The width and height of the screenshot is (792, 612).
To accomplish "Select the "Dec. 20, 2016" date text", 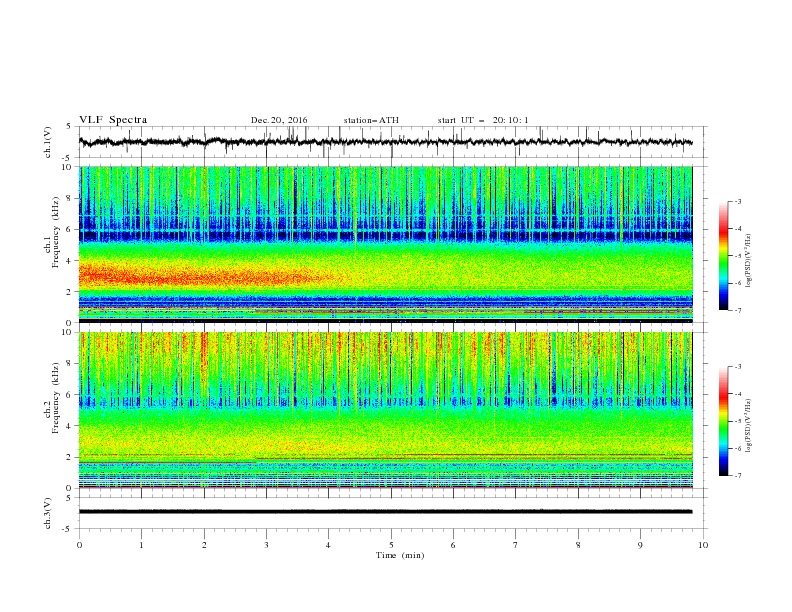I will pyautogui.click(x=279, y=120).
